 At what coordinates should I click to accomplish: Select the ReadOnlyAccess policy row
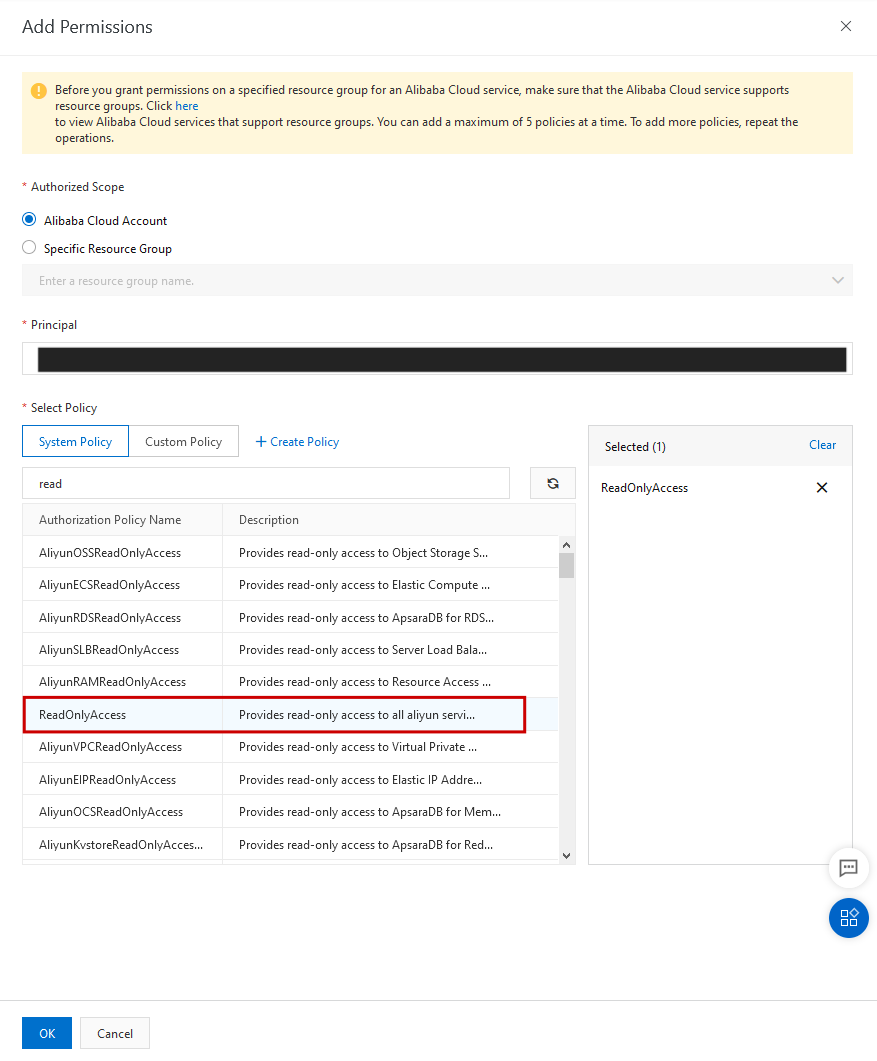point(290,715)
